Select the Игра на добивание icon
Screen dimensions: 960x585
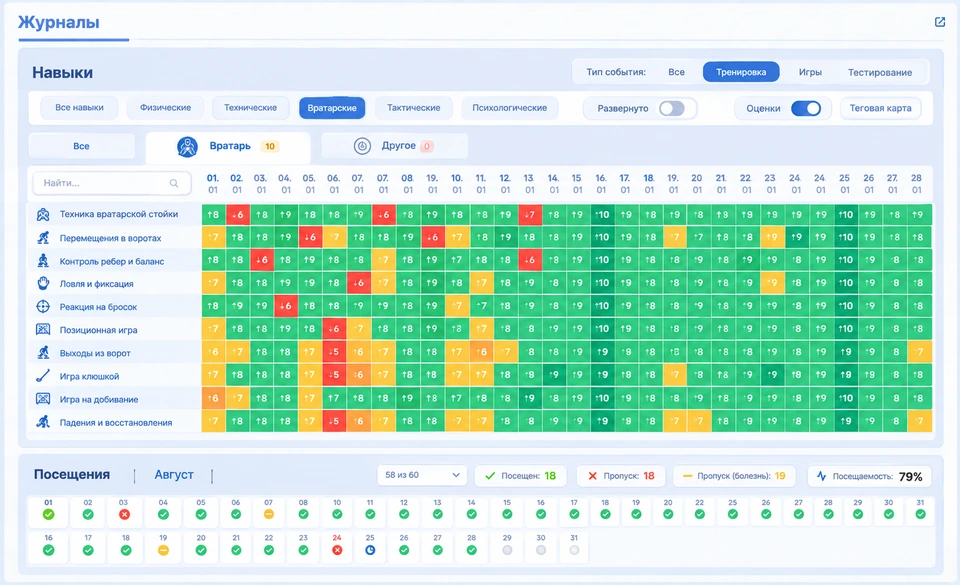[x=43, y=399]
